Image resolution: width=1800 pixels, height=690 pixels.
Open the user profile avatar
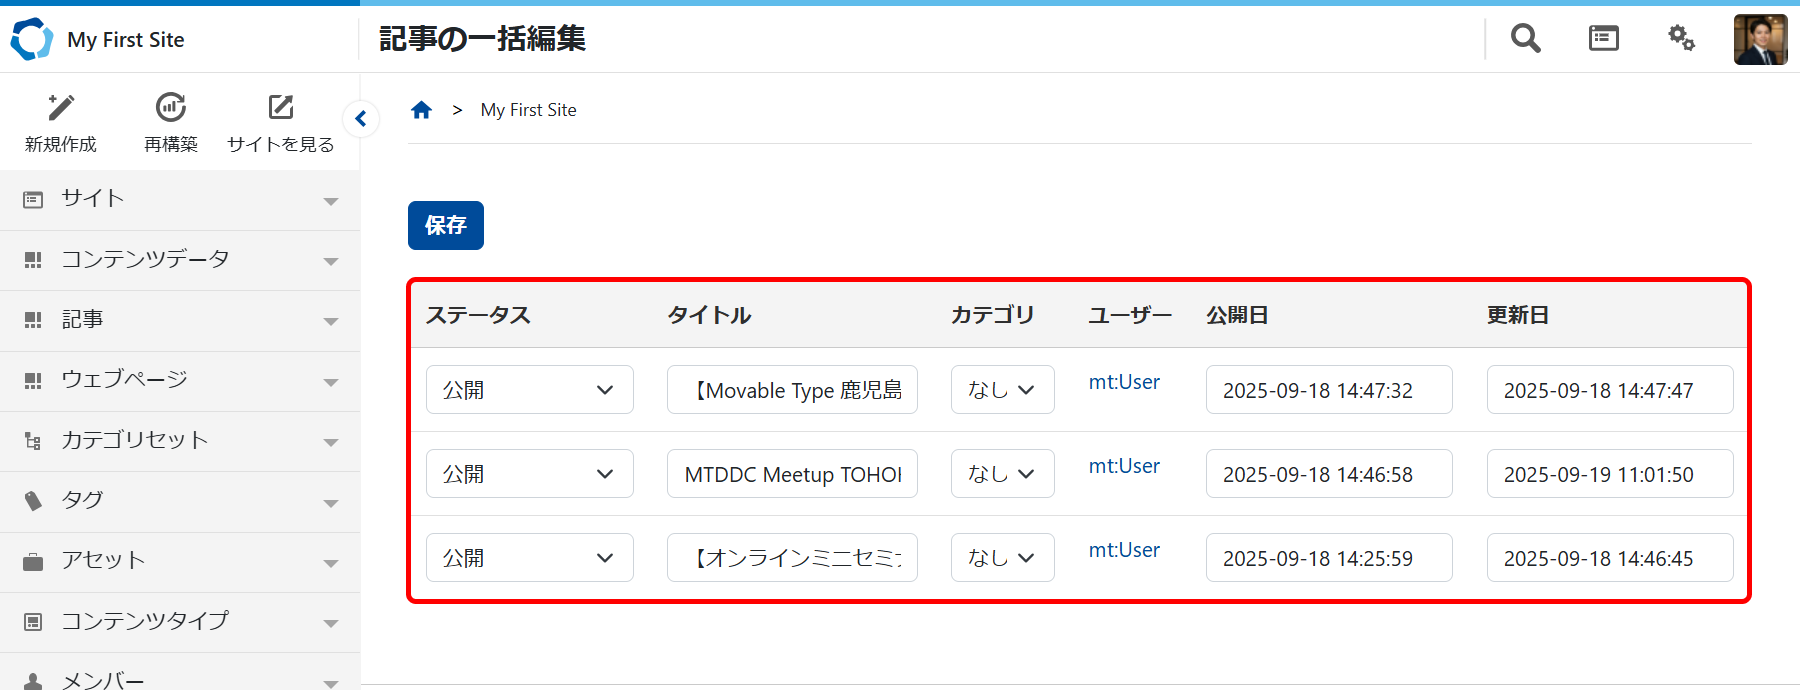pyautogui.click(x=1760, y=40)
